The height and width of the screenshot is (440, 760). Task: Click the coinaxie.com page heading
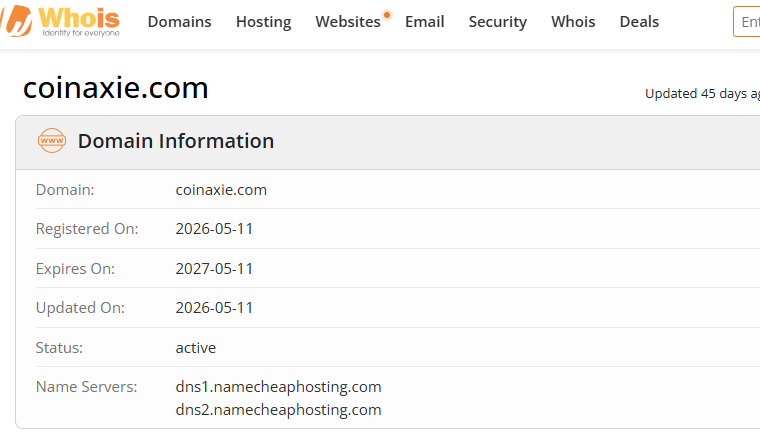point(115,88)
